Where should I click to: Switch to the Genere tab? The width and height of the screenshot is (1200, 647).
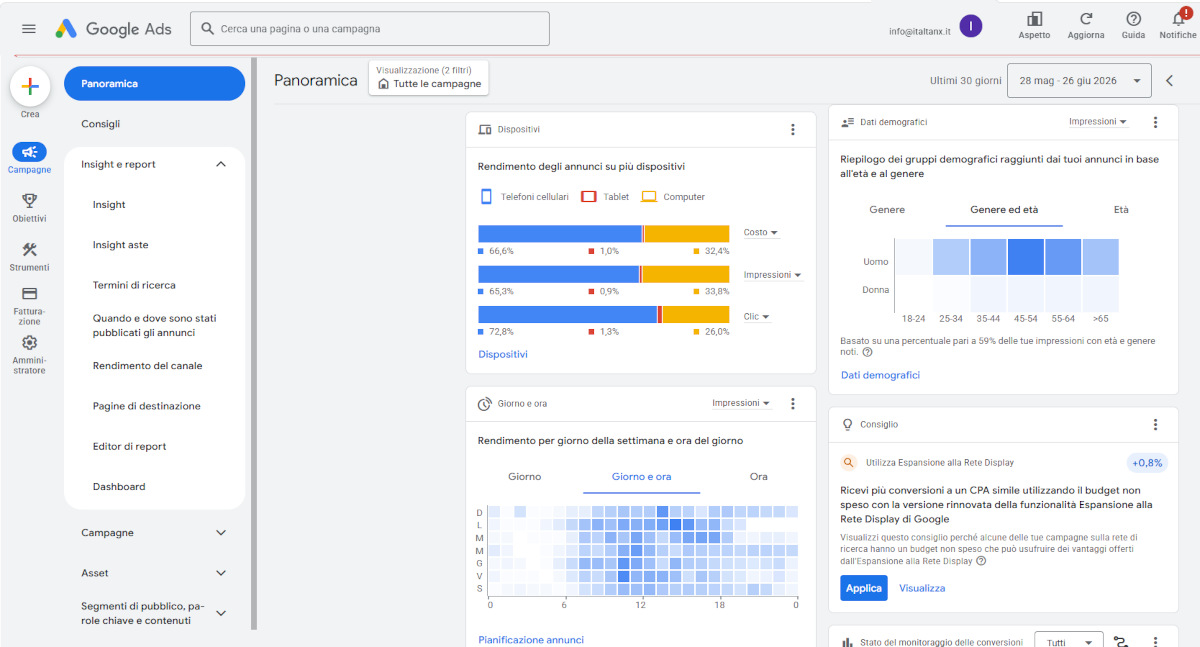click(x=887, y=210)
